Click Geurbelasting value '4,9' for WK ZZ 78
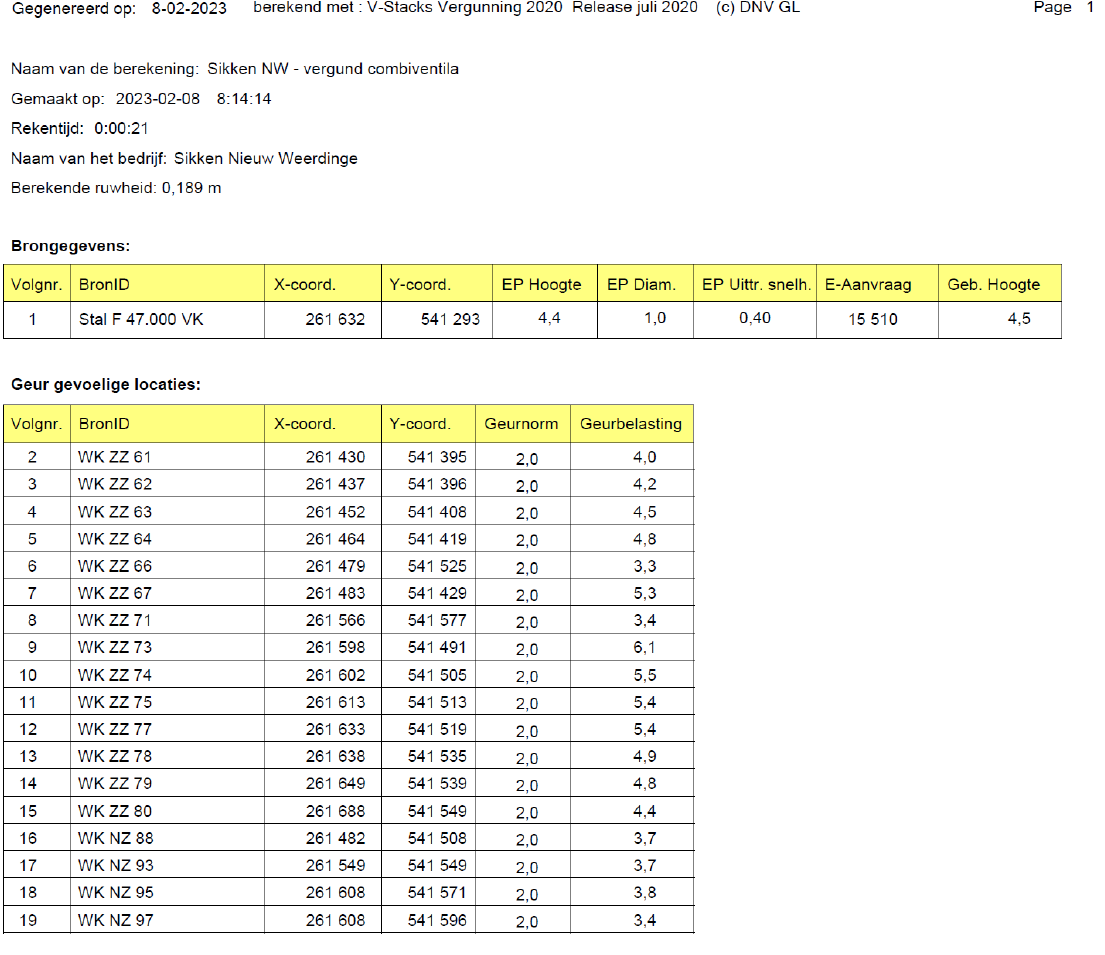This screenshot has height=955, width=1105. coord(644,756)
